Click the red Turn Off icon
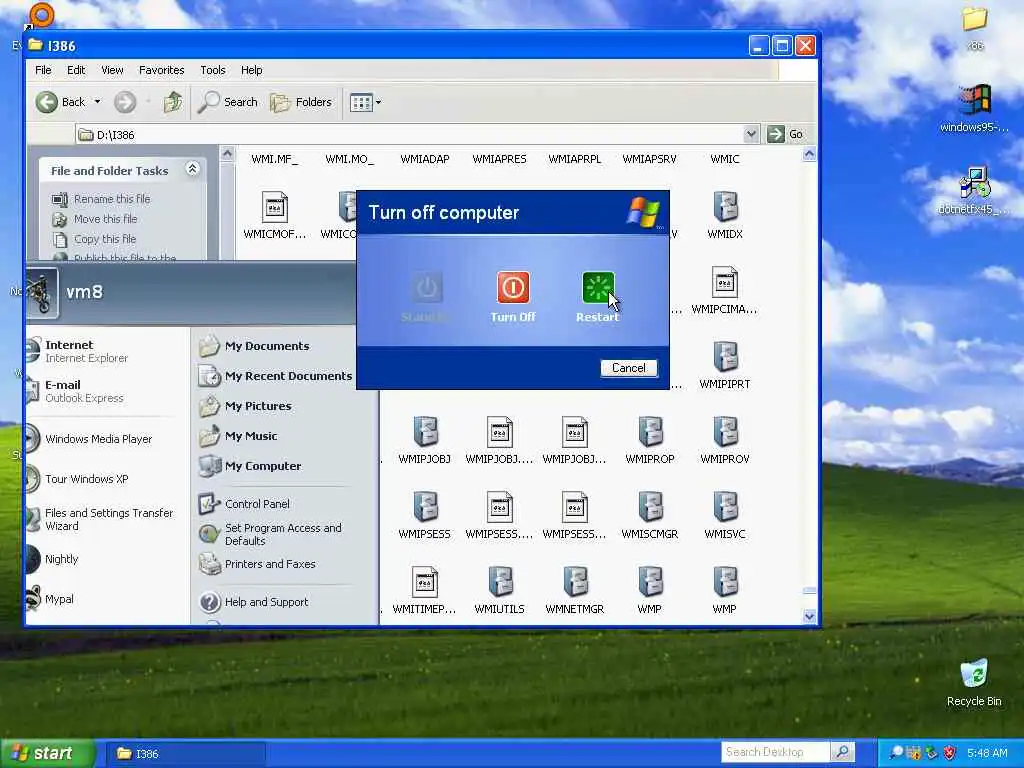1024x768 pixels. click(x=513, y=288)
